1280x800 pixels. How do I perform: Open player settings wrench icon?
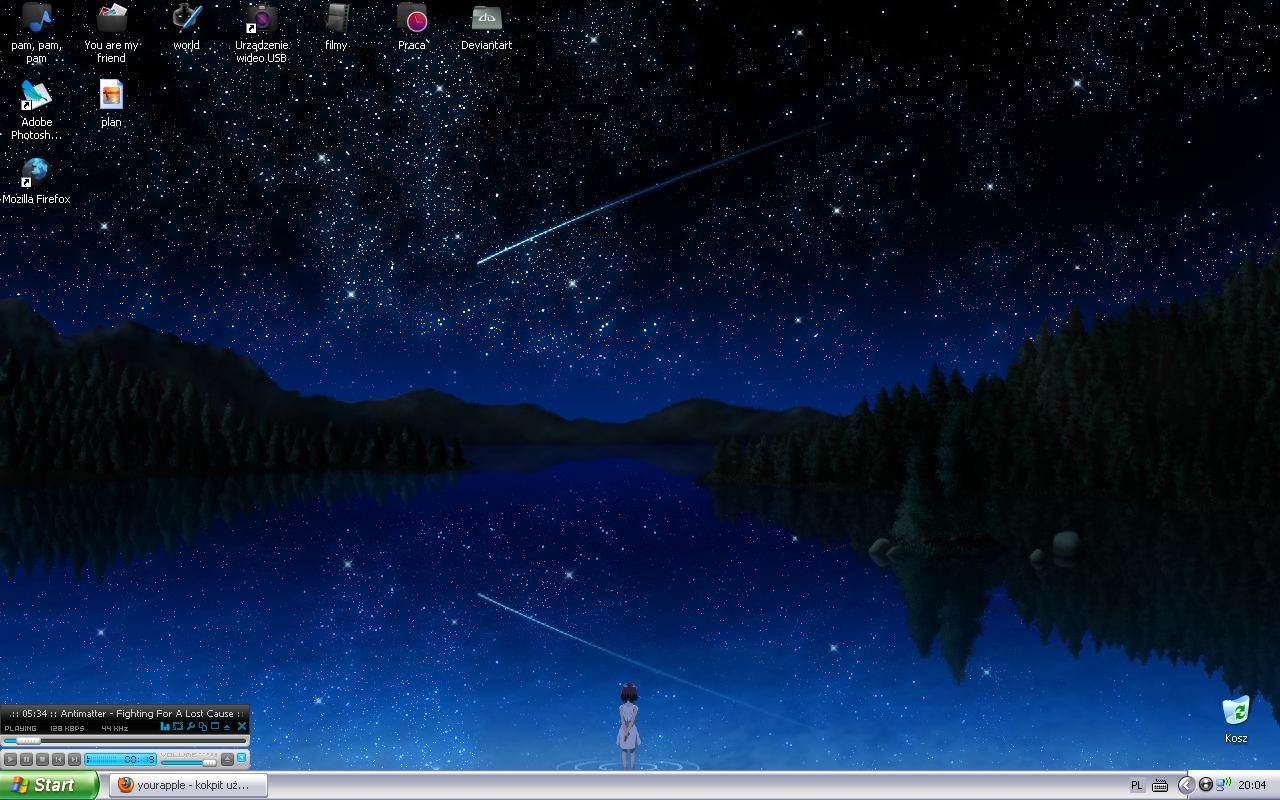(191, 727)
